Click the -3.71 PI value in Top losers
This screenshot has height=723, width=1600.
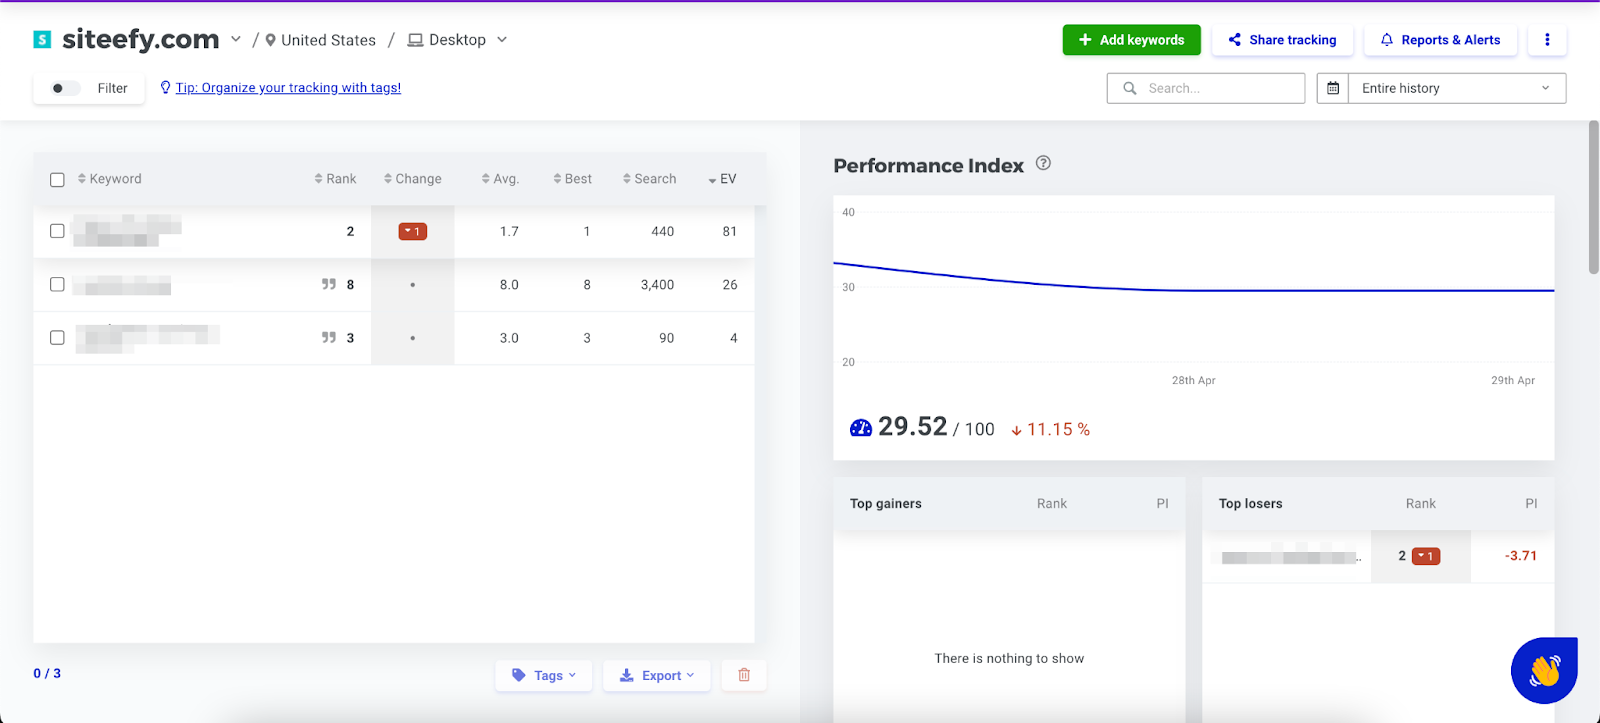[x=1520, y=556]
